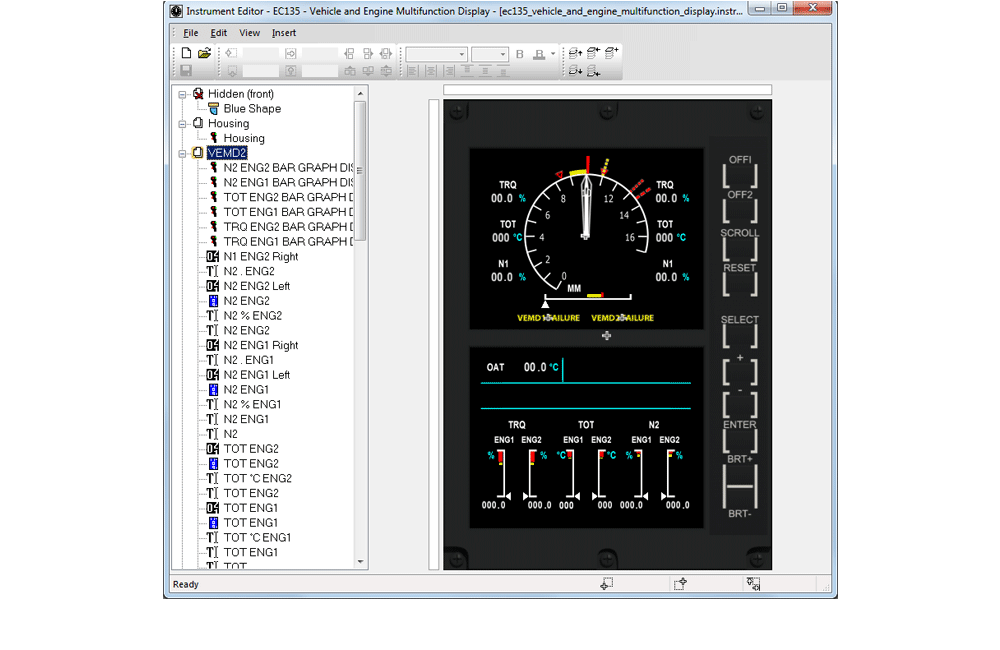Image resolution: width=1000 pixels, height=650 pixels.
Task: Open the Insert menu
Action: coord(284,32)
